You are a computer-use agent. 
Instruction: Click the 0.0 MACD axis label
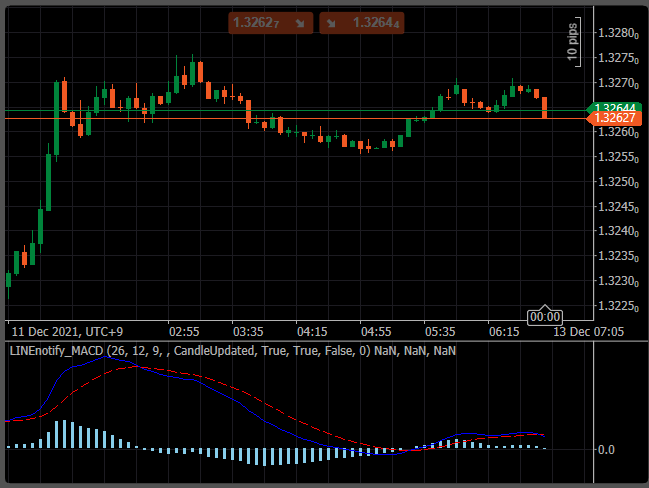pos(606,450)
